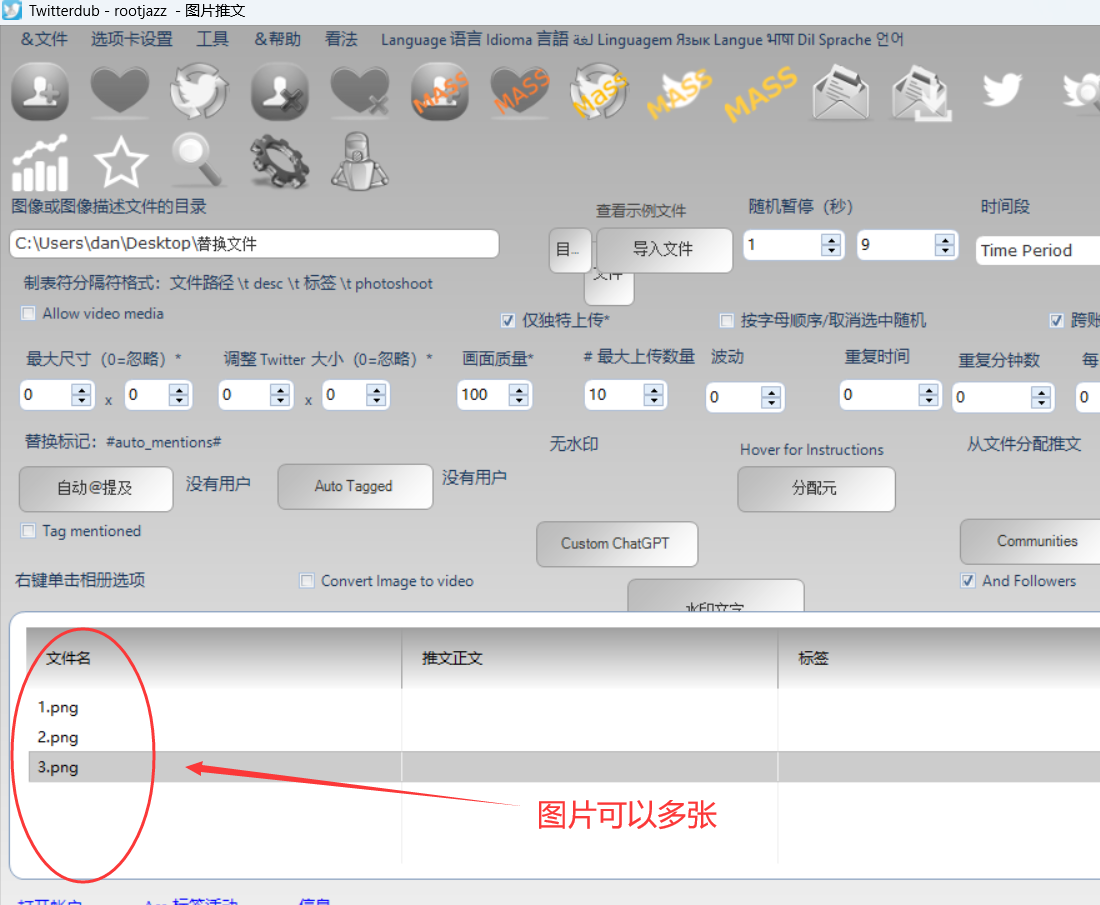The width and height of the screenshot is (1100, 905).
Task: Select the Twitter bird icon
Action: point(1003,92)
